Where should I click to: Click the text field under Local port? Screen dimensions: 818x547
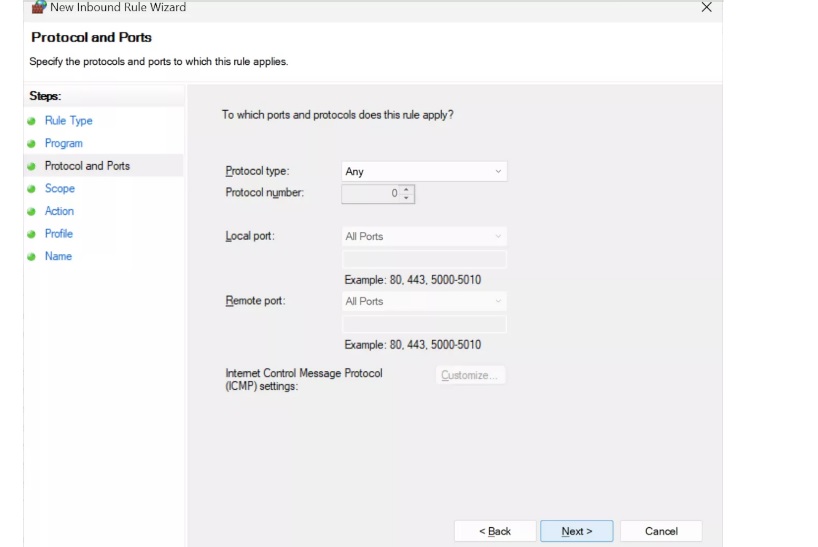click(x=424, y=259)
